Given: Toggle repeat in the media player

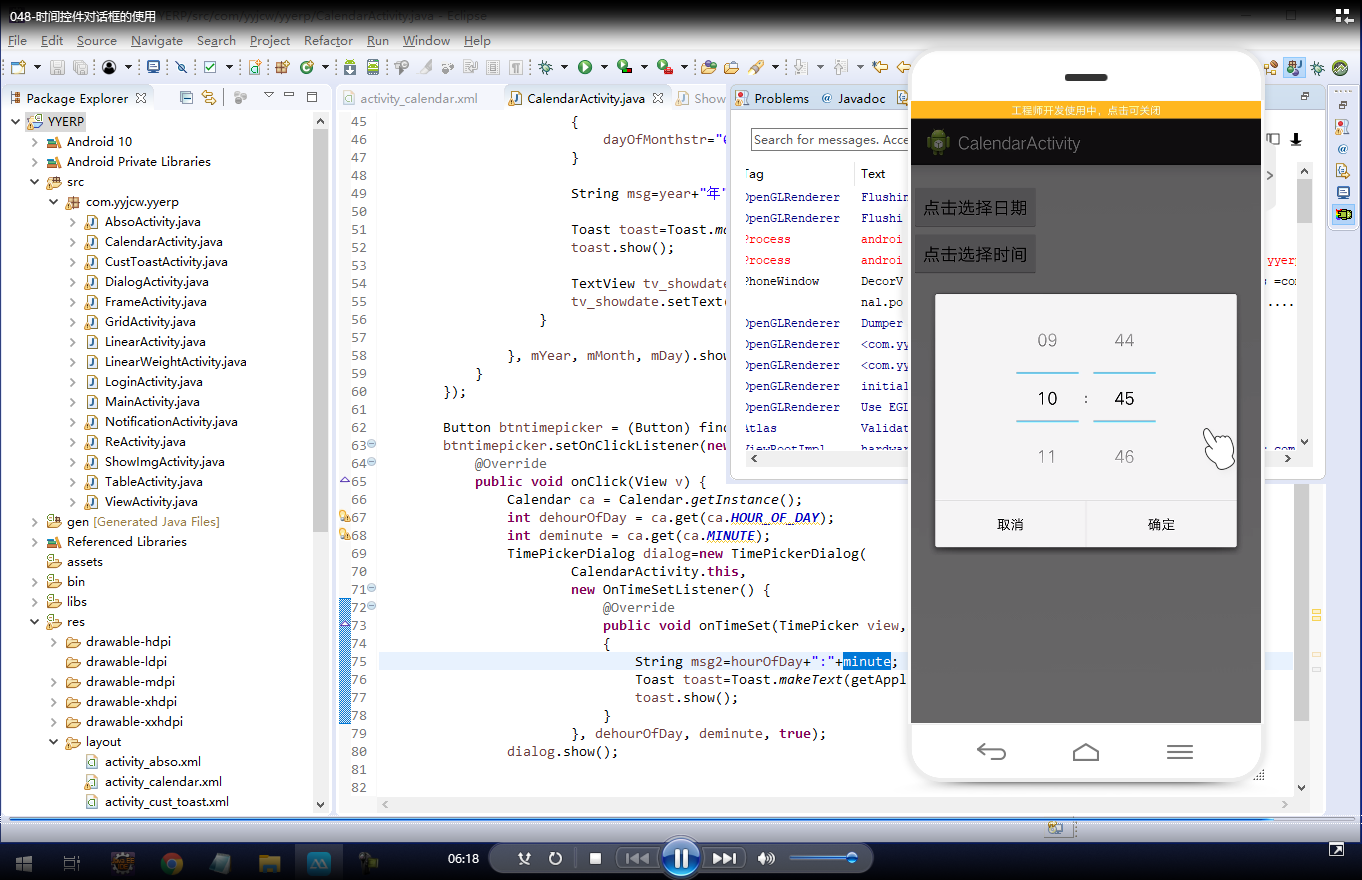Looking at the screenshot, I should 556,858.
